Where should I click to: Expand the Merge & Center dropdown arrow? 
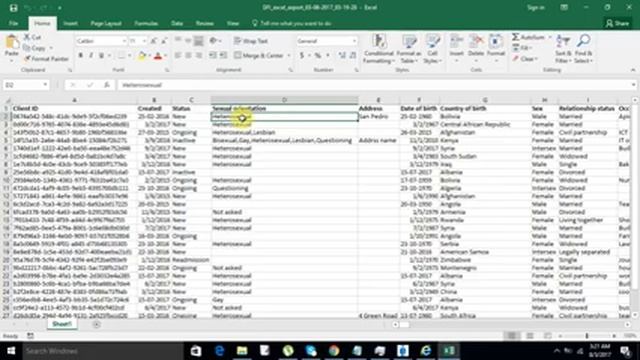click(x=288, y=56)
